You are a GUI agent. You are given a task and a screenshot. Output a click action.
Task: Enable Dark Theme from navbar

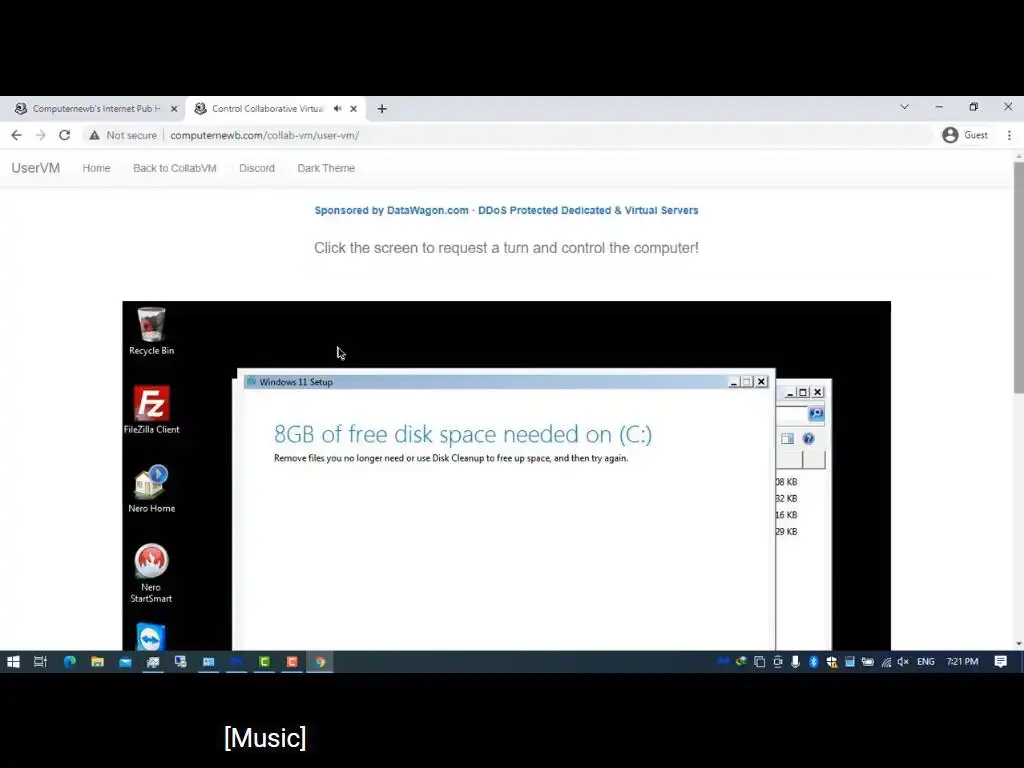coord(326,168)
